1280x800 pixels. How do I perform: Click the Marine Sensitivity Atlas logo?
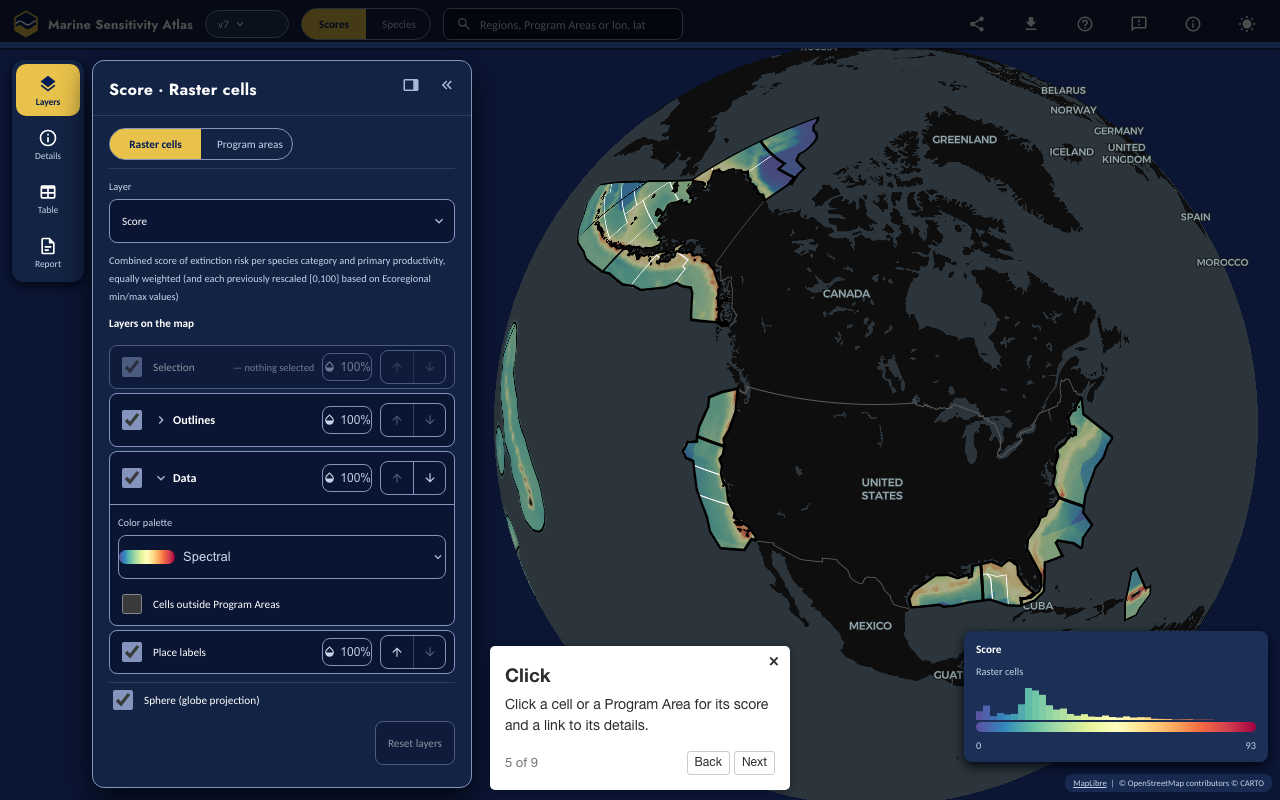tap(26, 24)
